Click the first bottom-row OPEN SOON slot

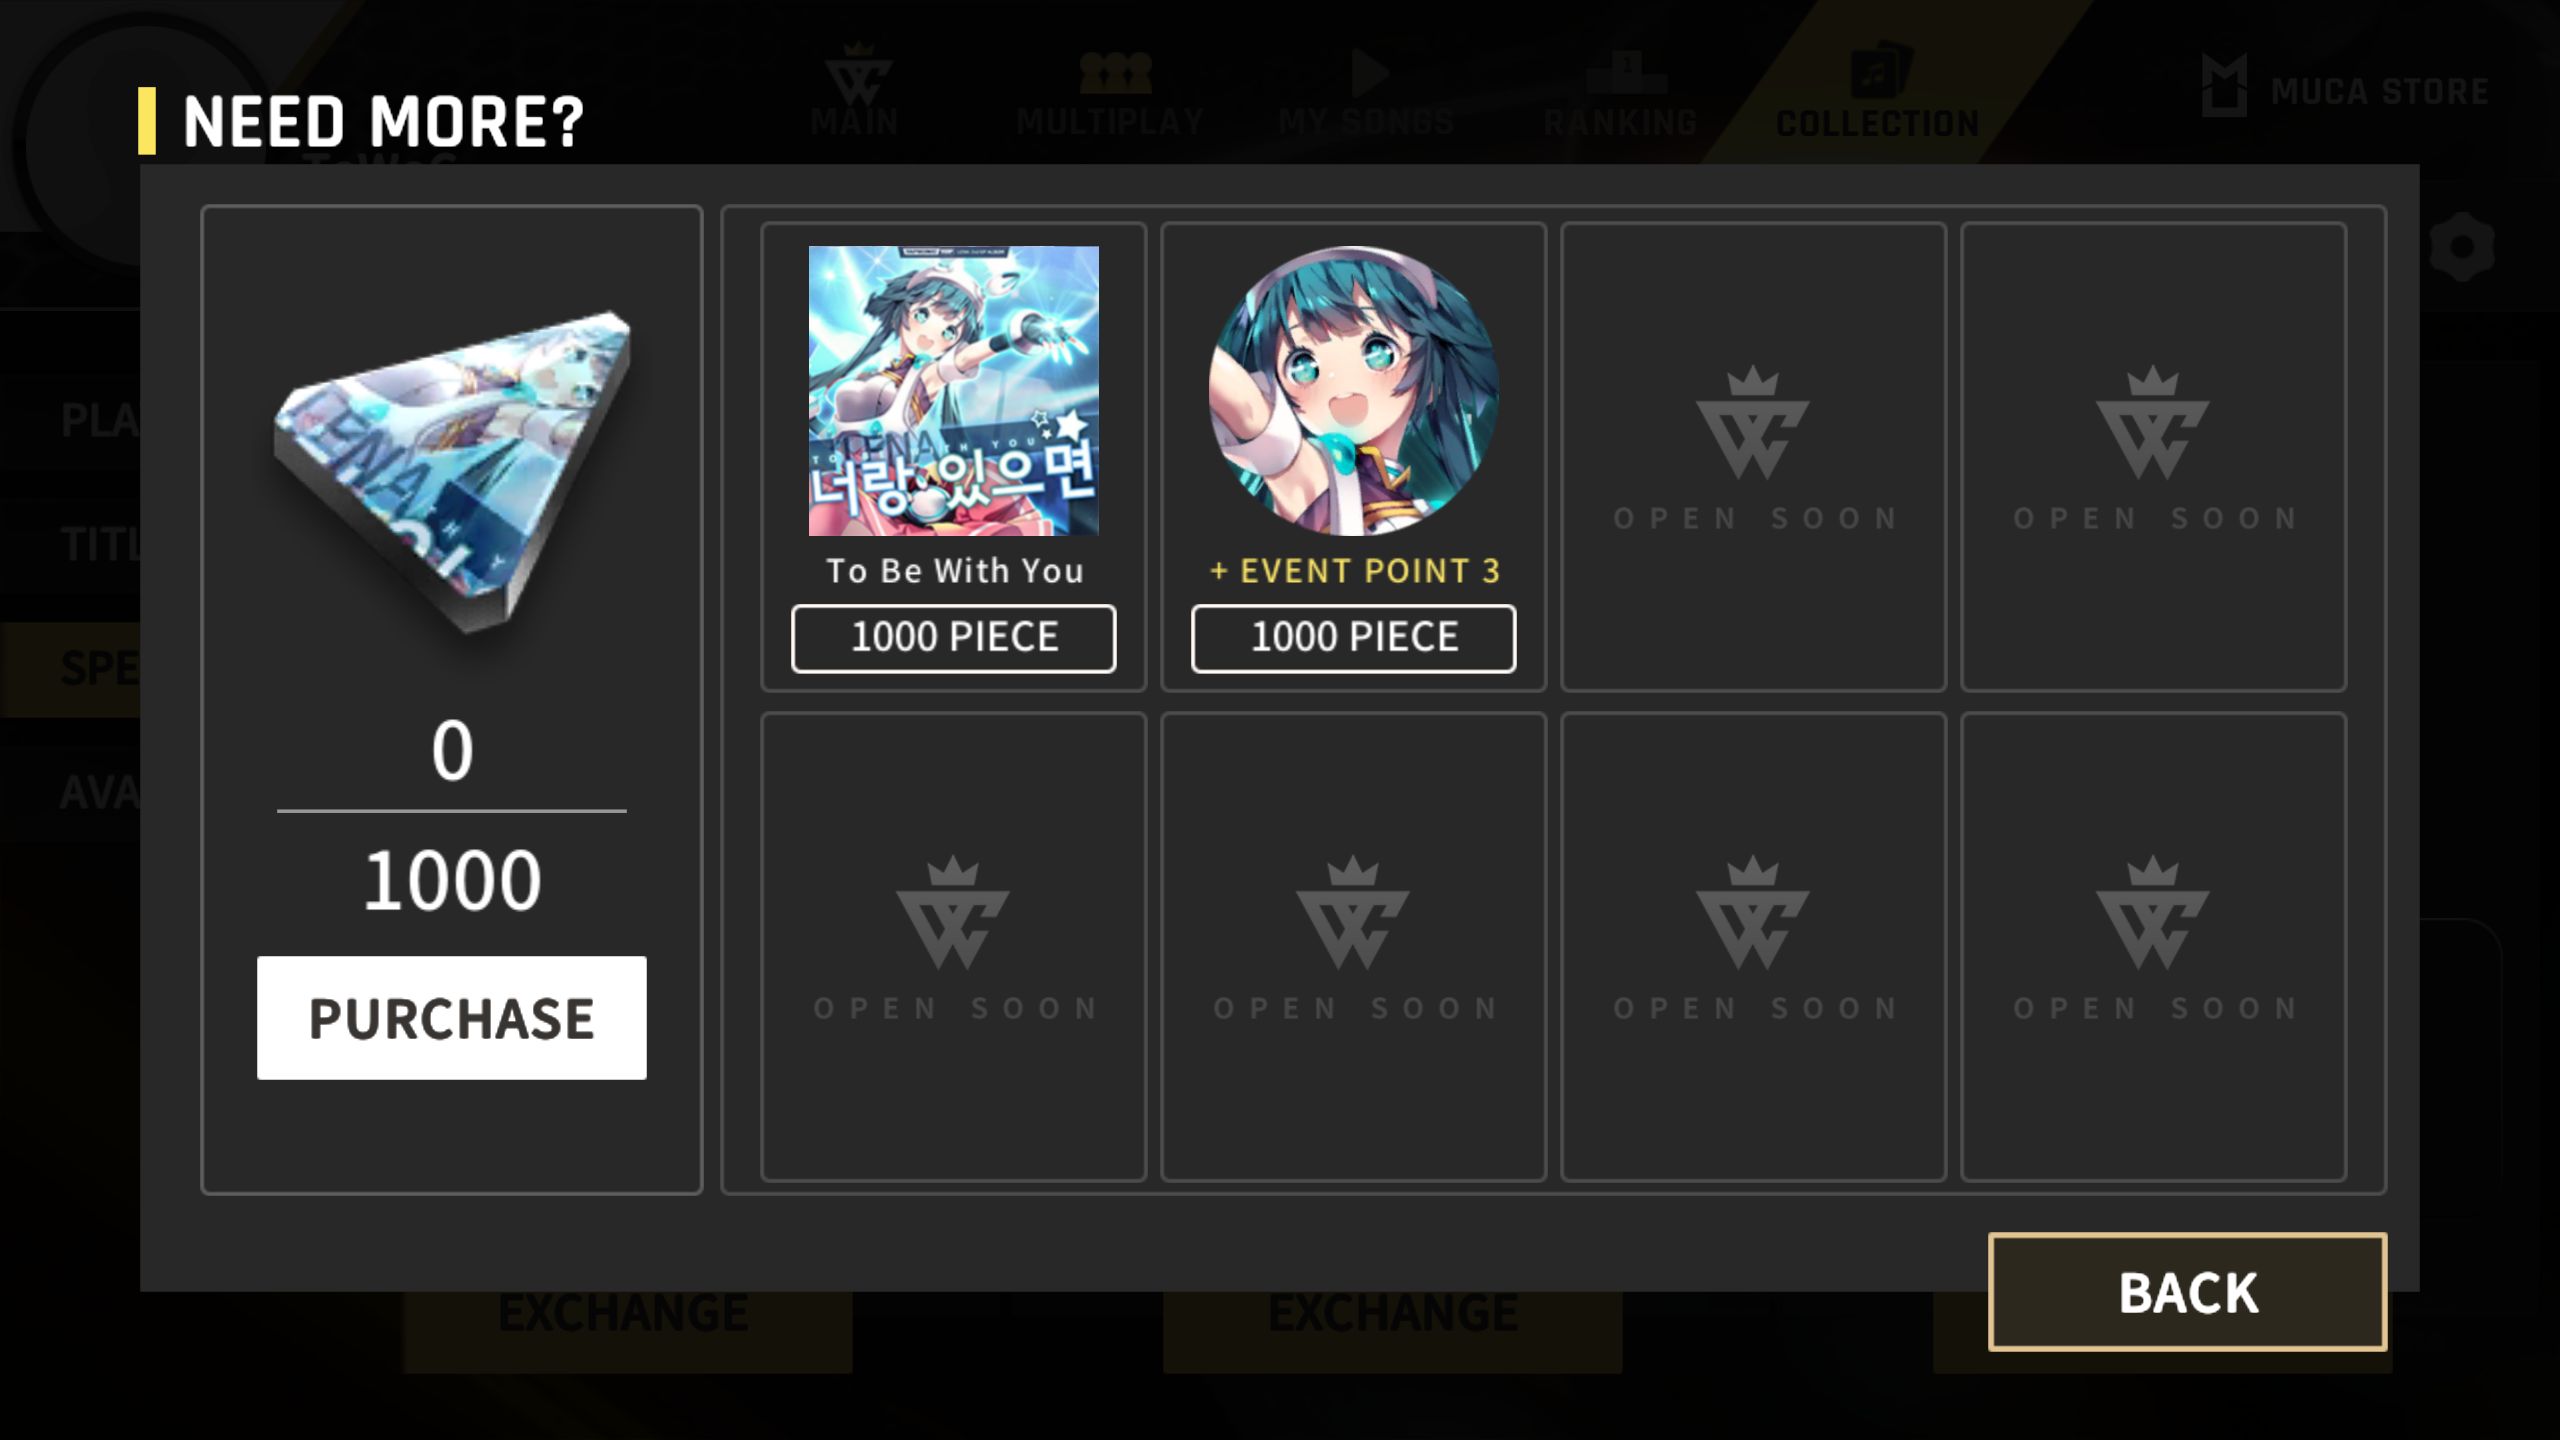[953, 946]
